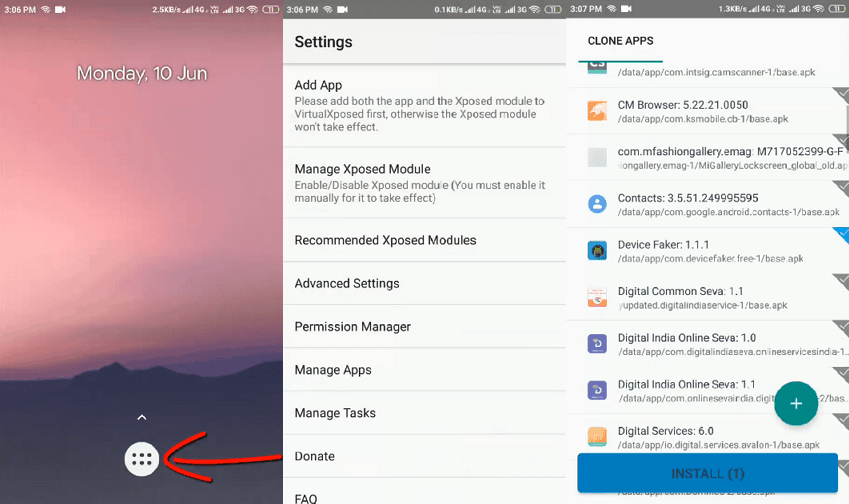Toggle selection mark for Digital Common Seva
849x504 pixels.
842,281
